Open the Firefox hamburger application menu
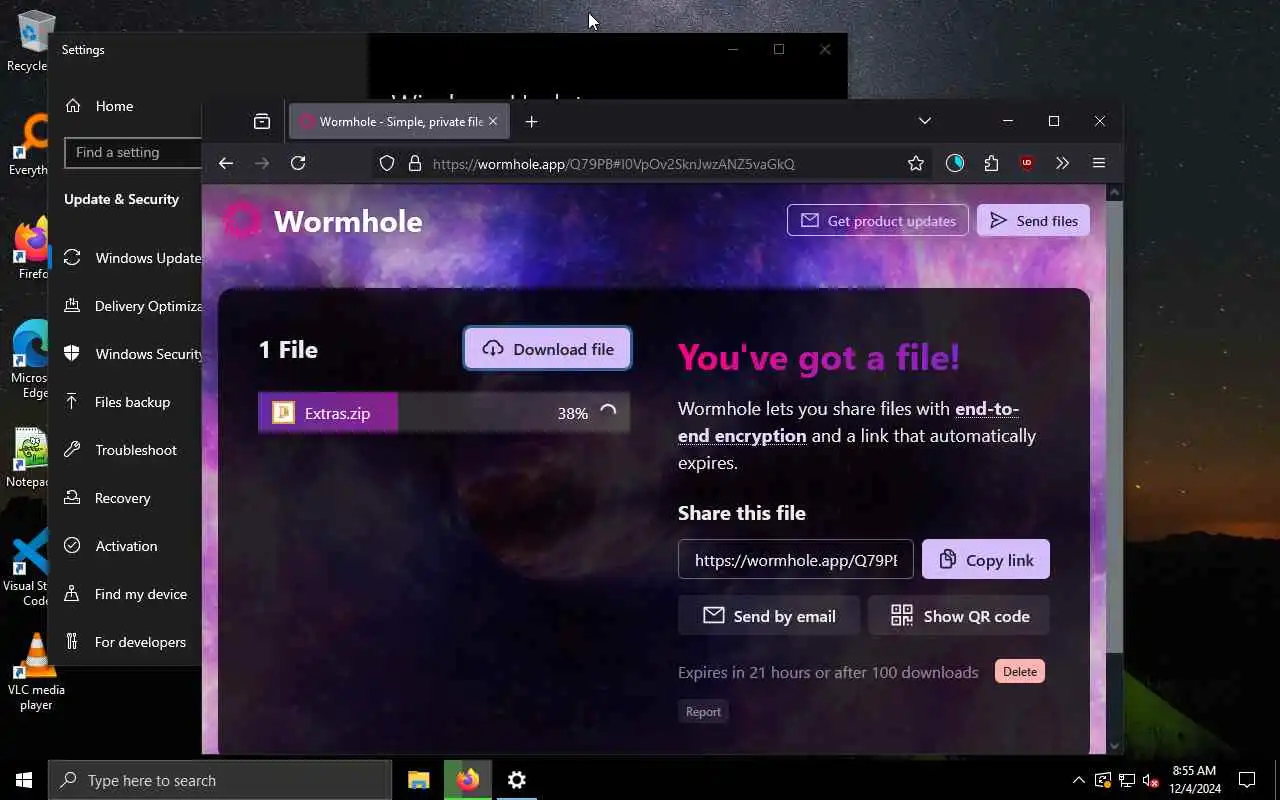This screenshot has width=1280, height=800. pyautogui.click(x=1098, y=163)
